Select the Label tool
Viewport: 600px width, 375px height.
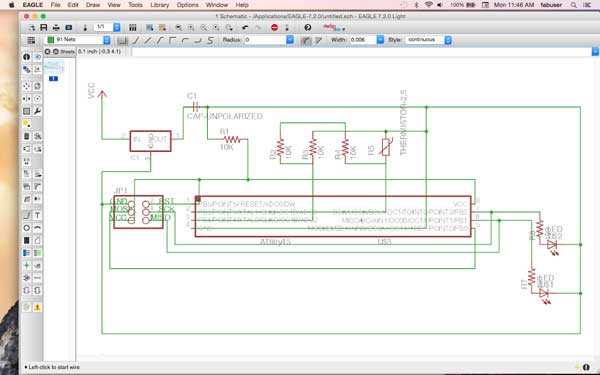[x=38, y=265]
